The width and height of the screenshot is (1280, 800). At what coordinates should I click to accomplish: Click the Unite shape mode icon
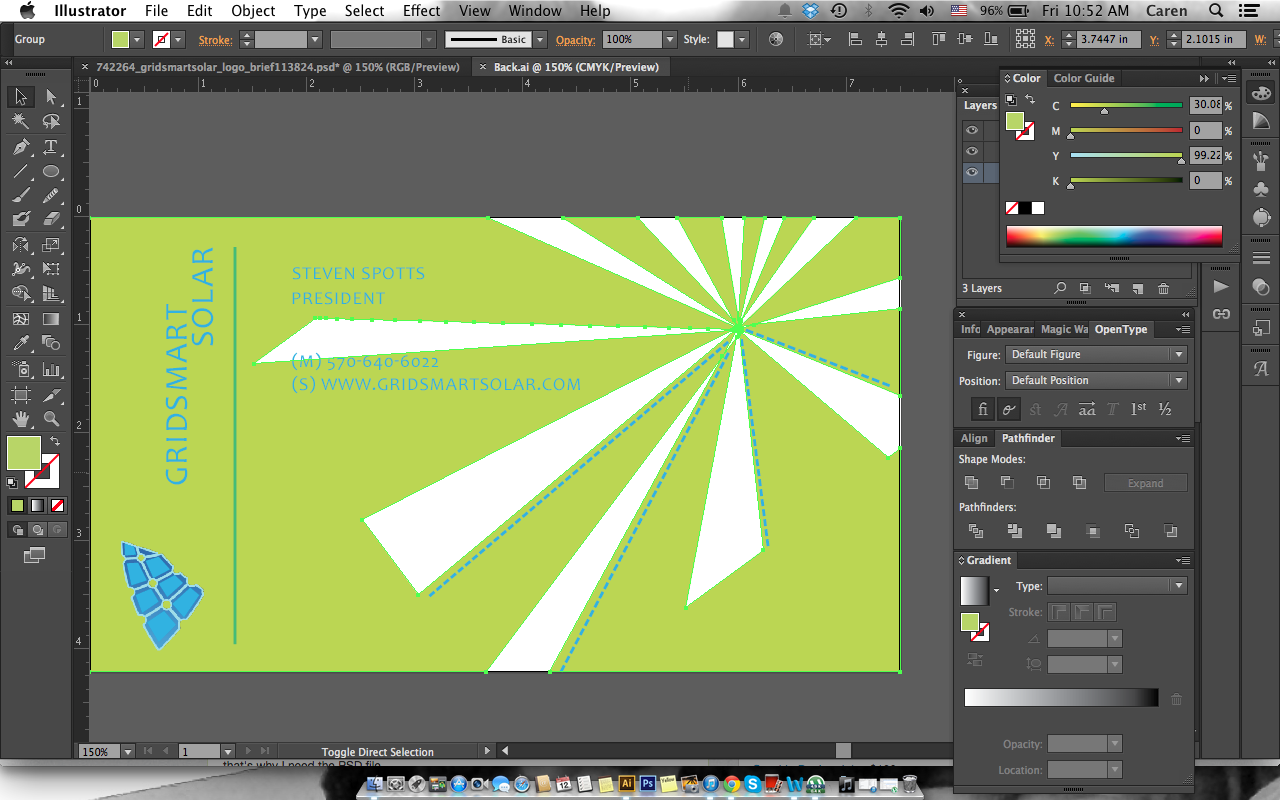click(971, 482)
